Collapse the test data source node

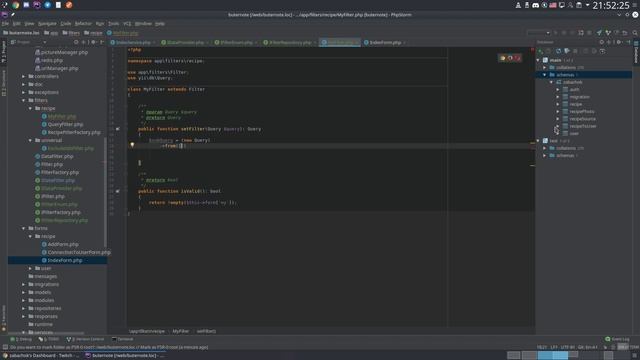[x=538, y=141]
